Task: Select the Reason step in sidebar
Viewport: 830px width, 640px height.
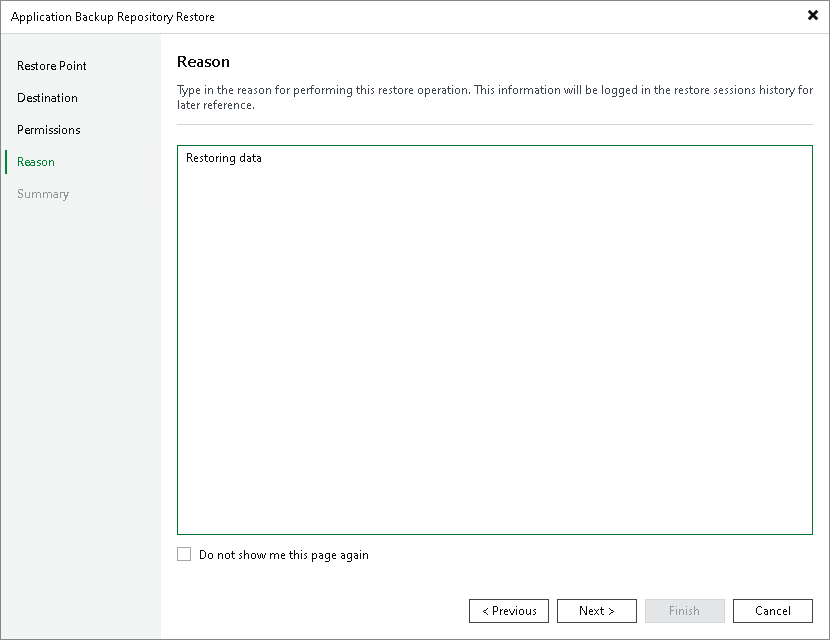Action: (35, 161)
